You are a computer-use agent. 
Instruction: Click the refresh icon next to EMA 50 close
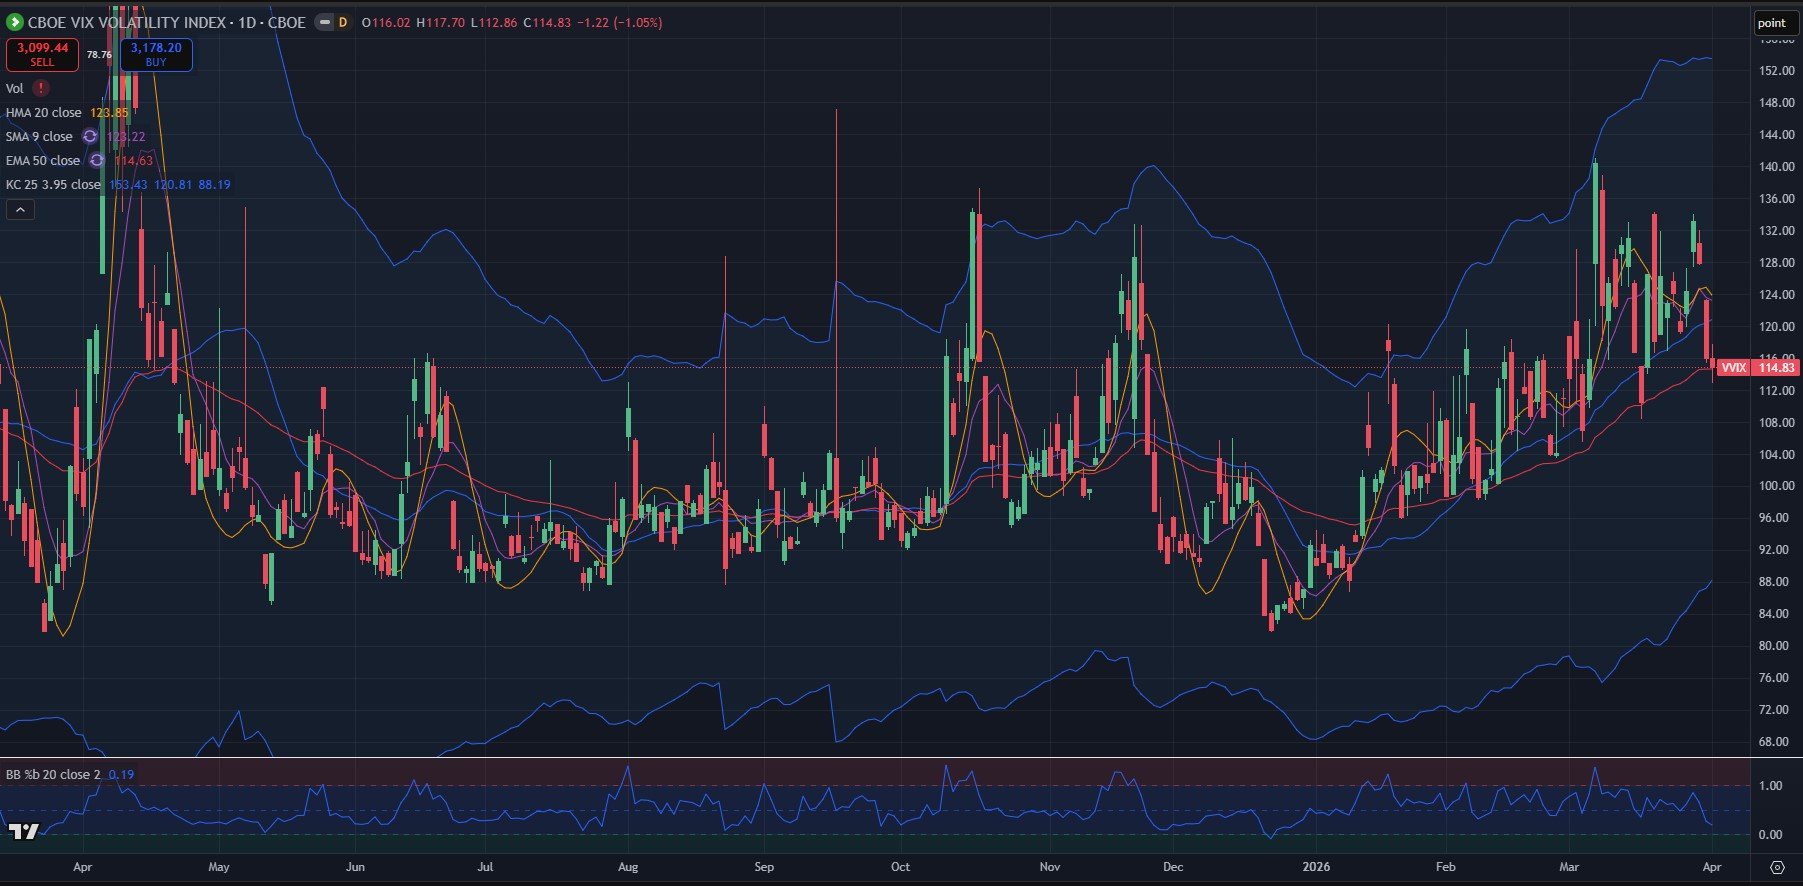coord(97,160)
